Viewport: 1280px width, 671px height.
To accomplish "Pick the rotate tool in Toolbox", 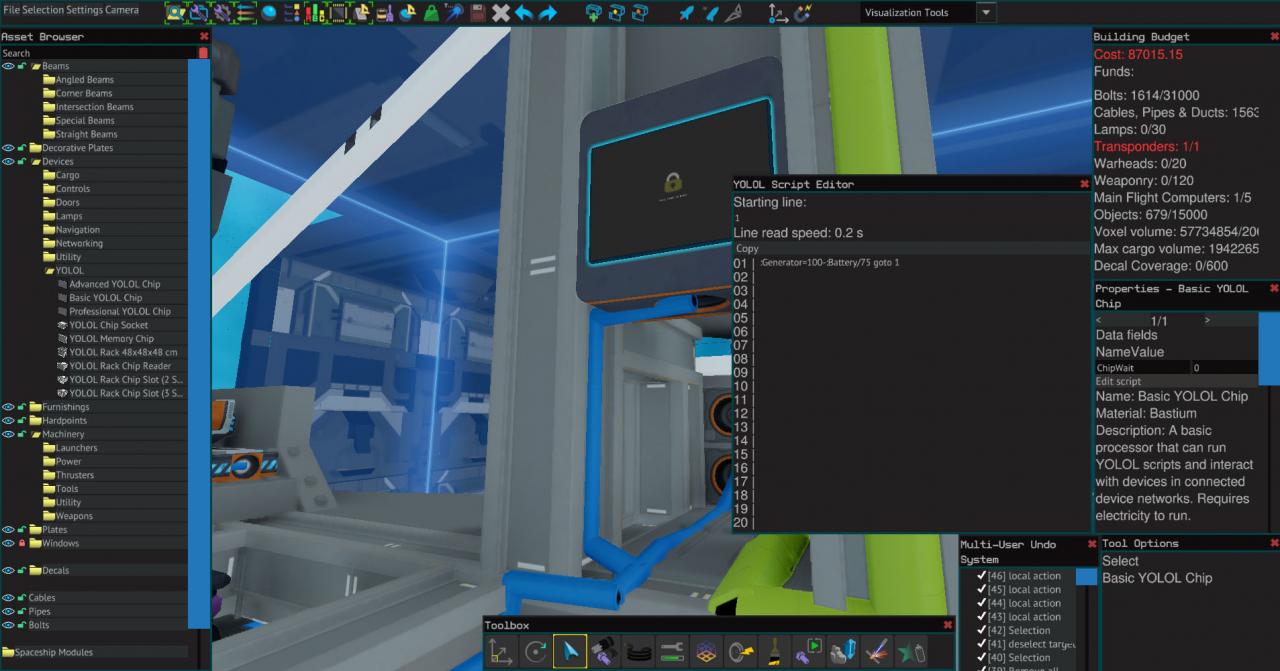I will pyautogui.click(x=535, y=652).
